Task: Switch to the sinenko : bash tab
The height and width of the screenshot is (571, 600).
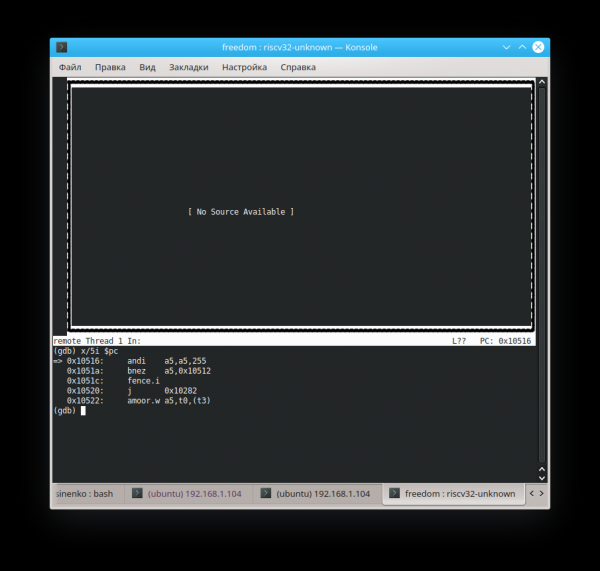Action: tap(83, 494)
